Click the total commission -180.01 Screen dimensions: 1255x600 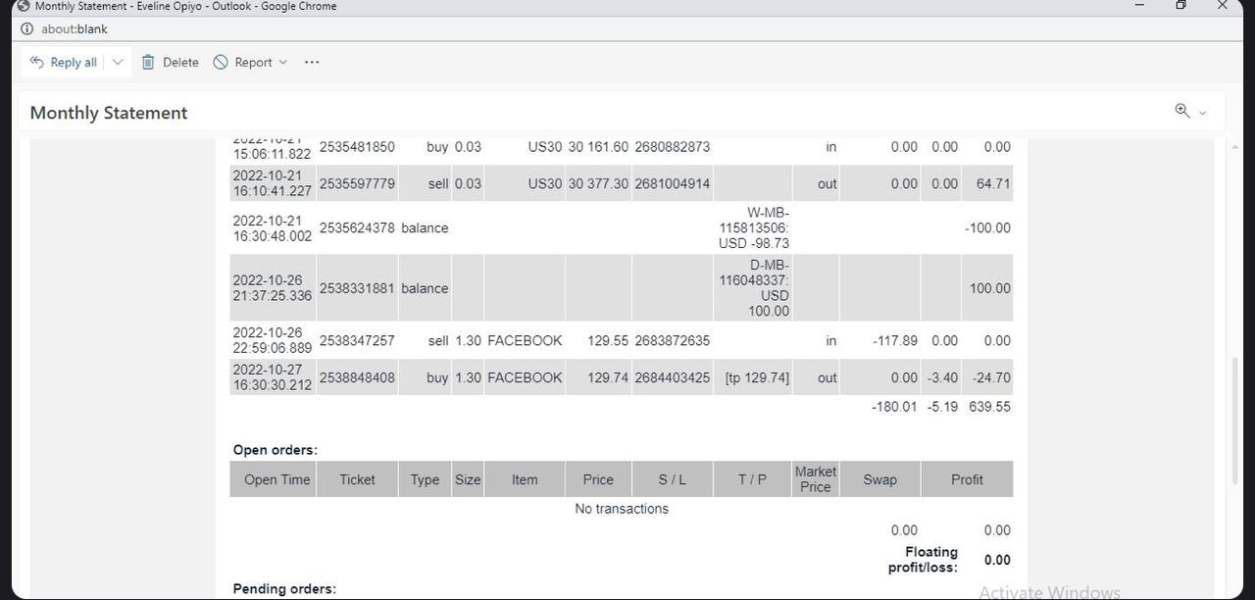click(894, 407)
